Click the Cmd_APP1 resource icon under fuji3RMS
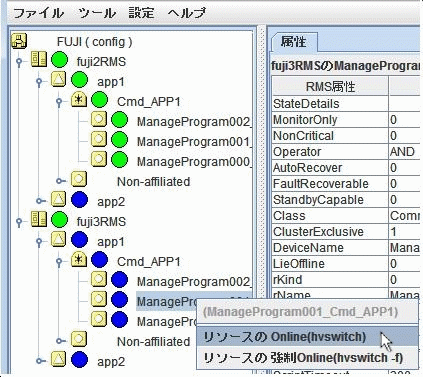 point(79,259)
